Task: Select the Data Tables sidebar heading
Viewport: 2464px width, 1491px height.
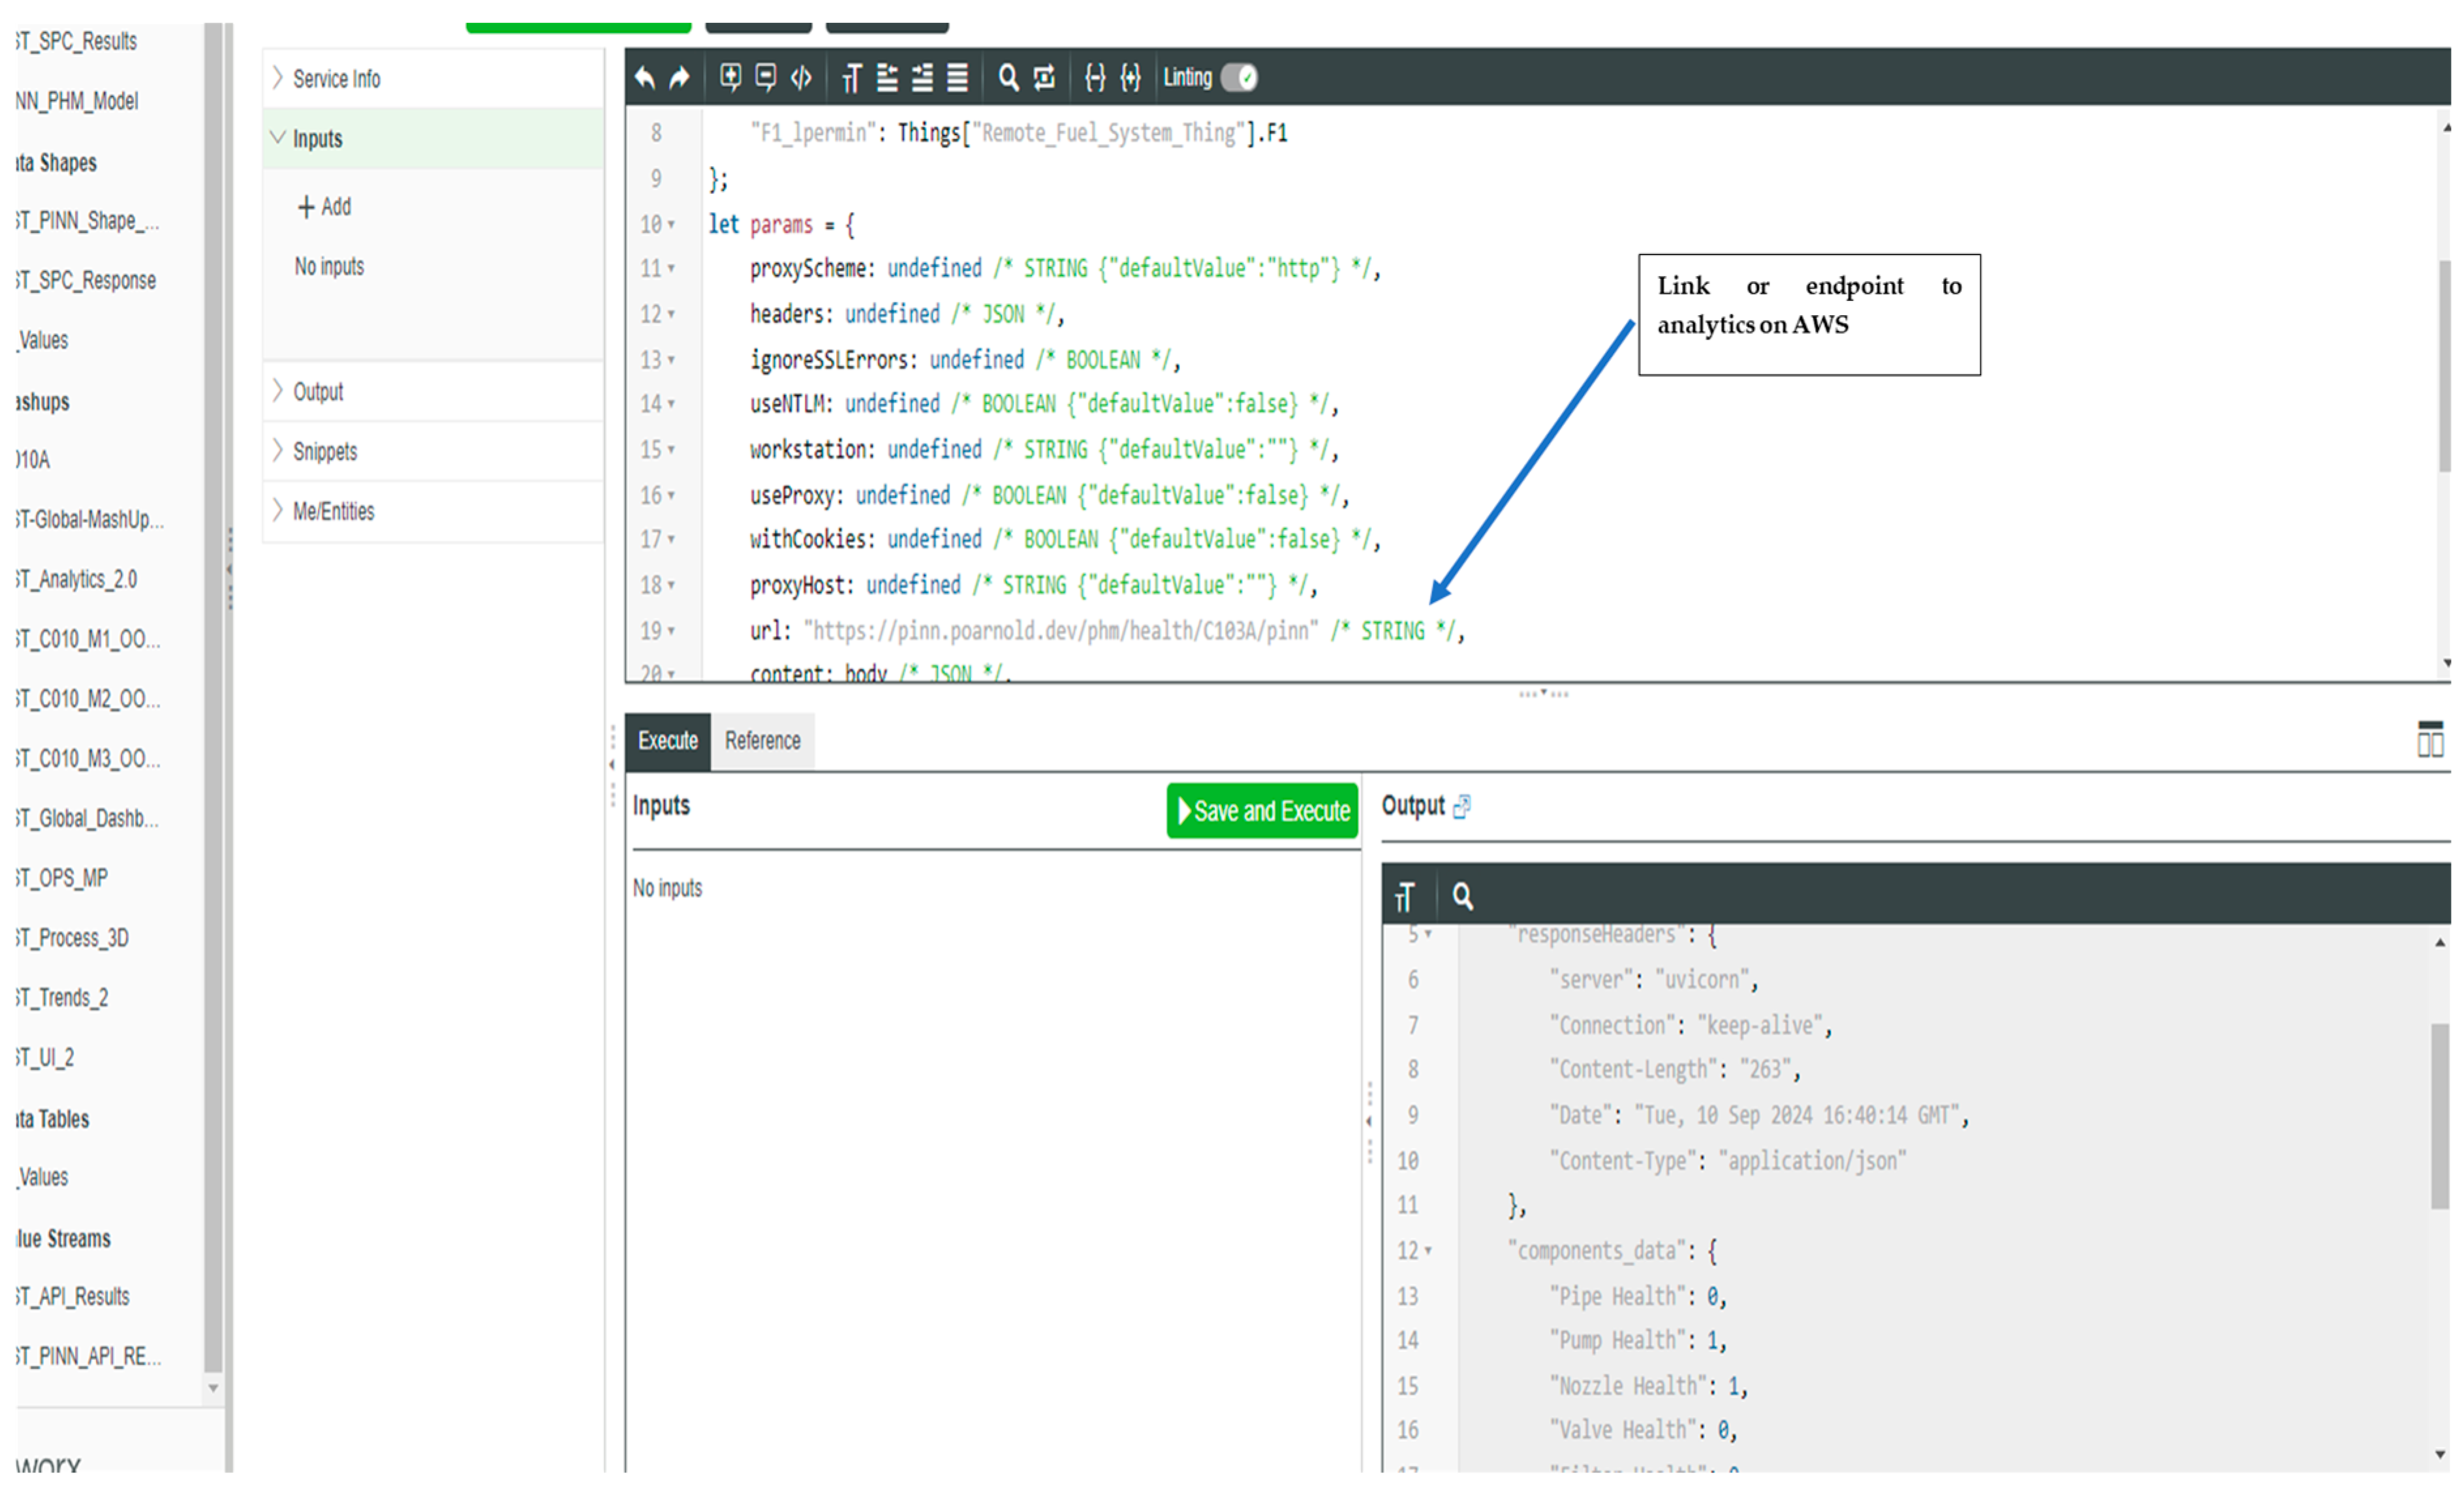Action: (x=52, y=1119)
